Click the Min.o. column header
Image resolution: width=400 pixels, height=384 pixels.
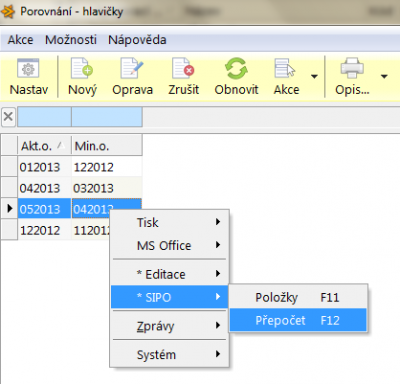click(x=107, y=146)
